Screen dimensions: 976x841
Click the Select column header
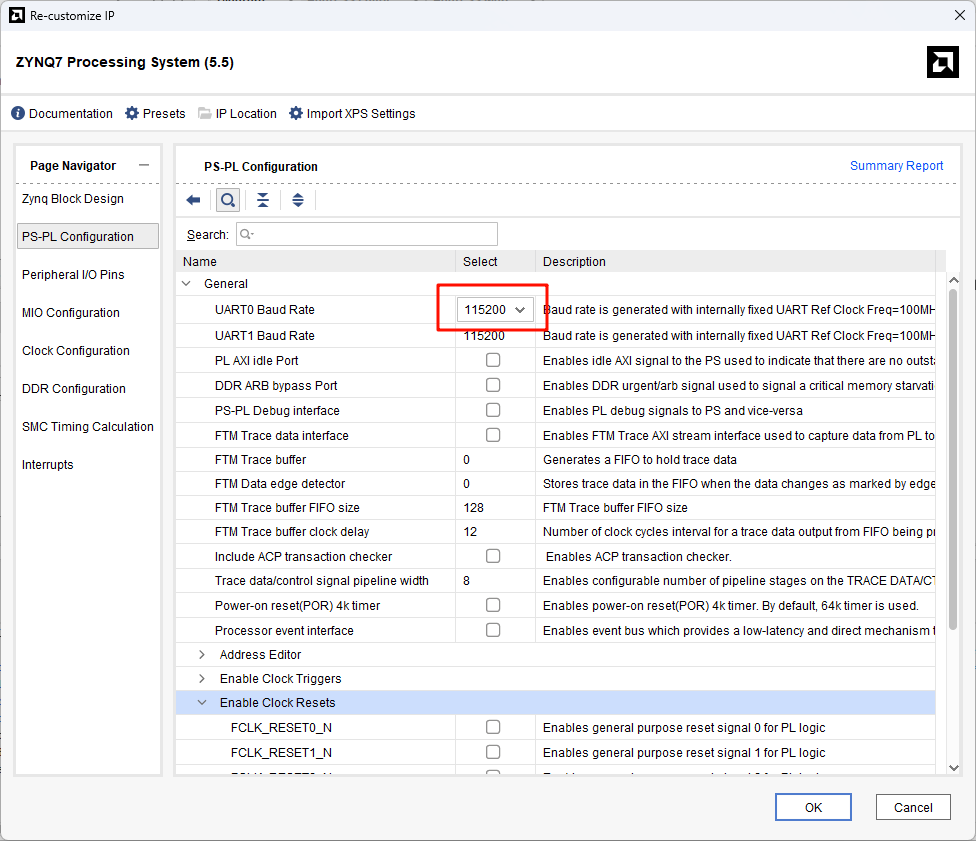click(x=495, y=261)
